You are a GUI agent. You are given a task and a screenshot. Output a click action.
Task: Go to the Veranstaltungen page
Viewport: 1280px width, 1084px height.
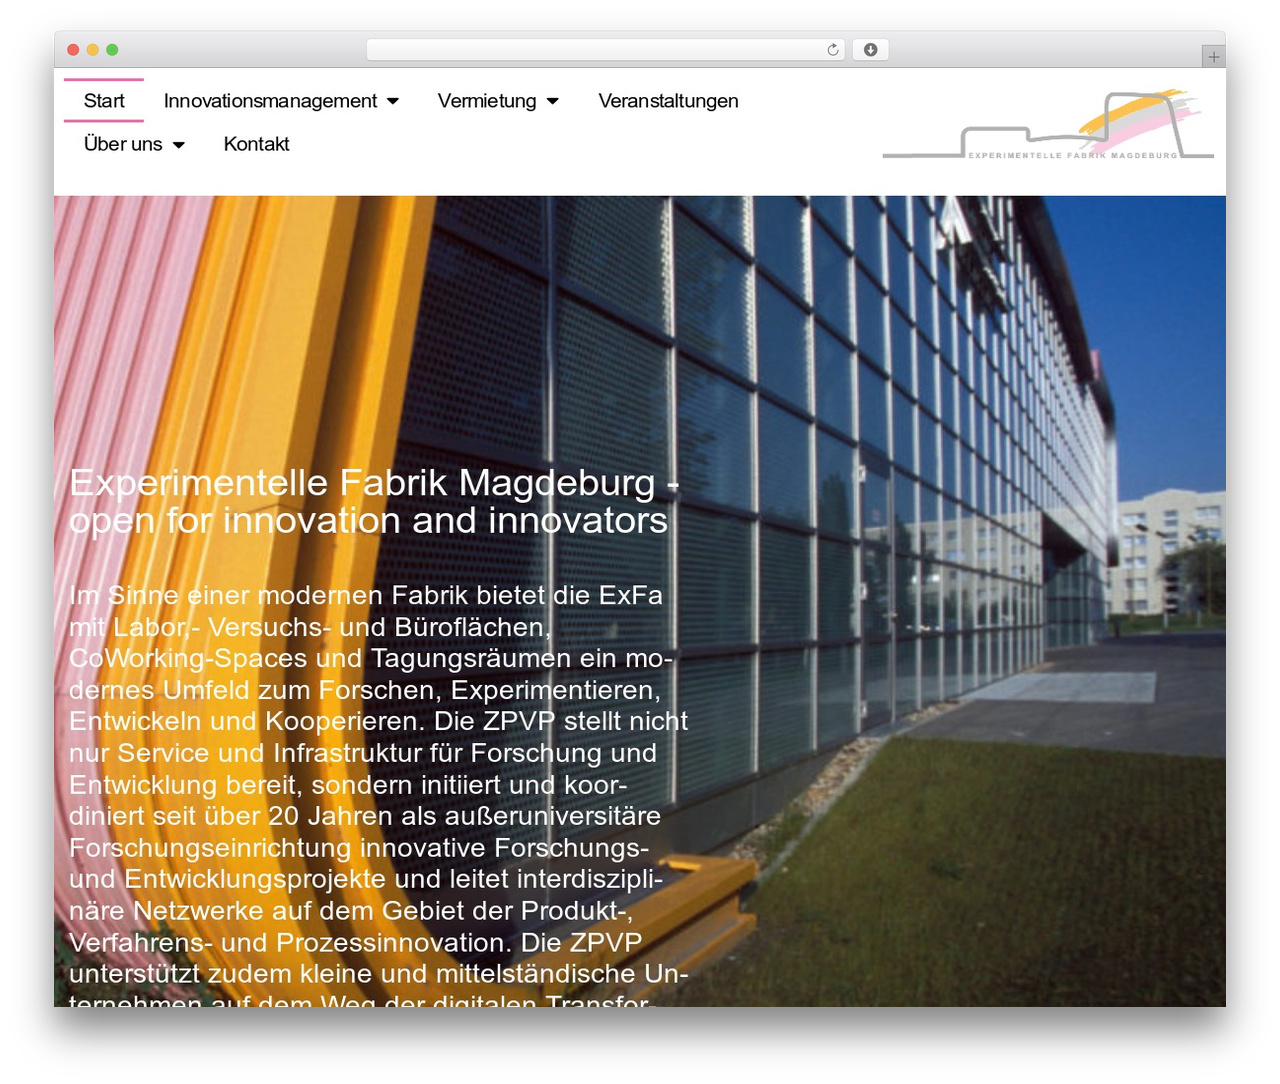click(x=668, y=101)
